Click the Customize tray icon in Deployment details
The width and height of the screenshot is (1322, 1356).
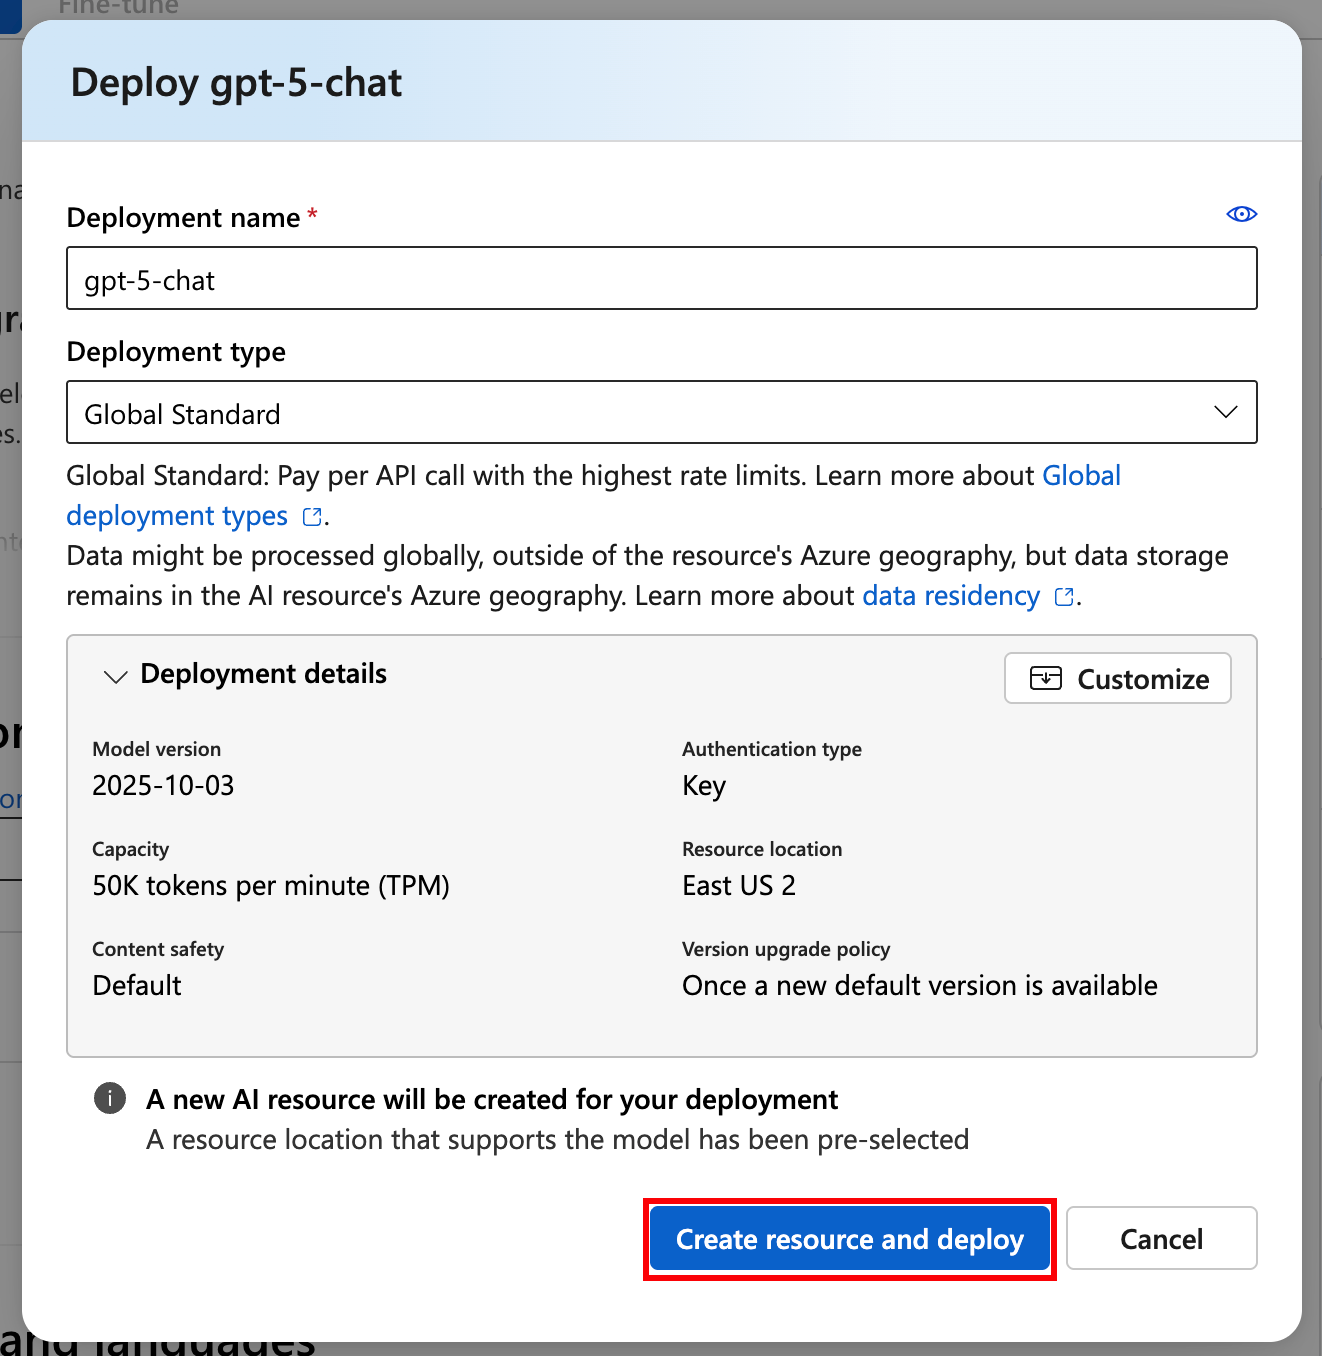point(1046,678)
